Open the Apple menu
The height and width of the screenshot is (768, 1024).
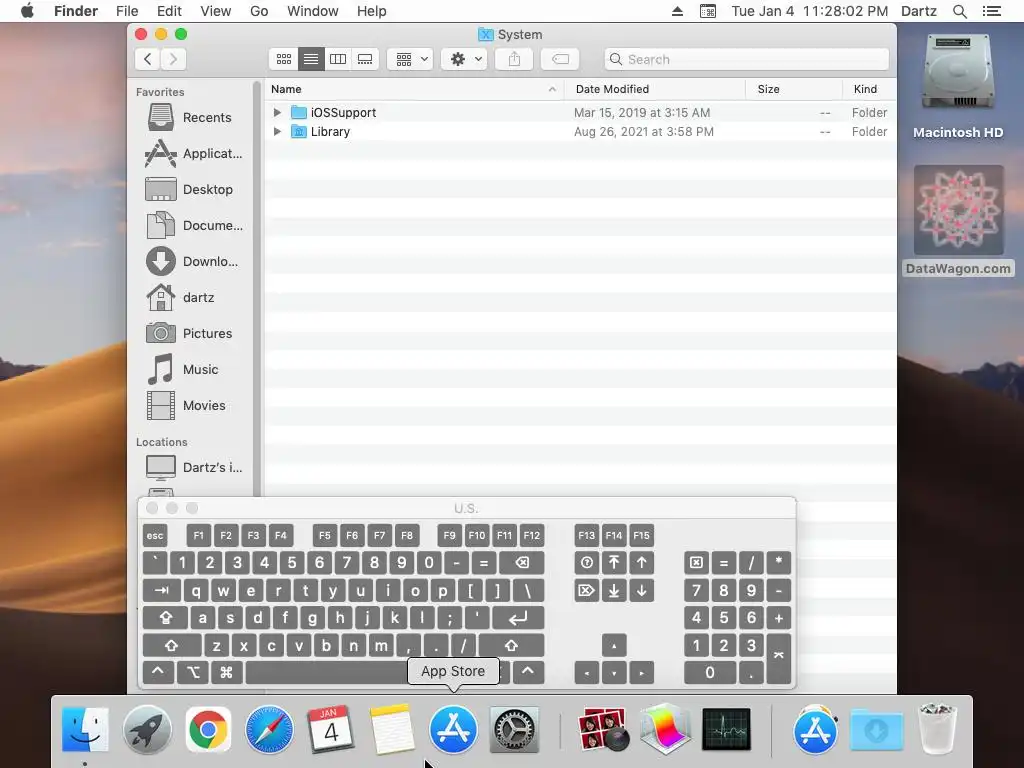[27, 11]
